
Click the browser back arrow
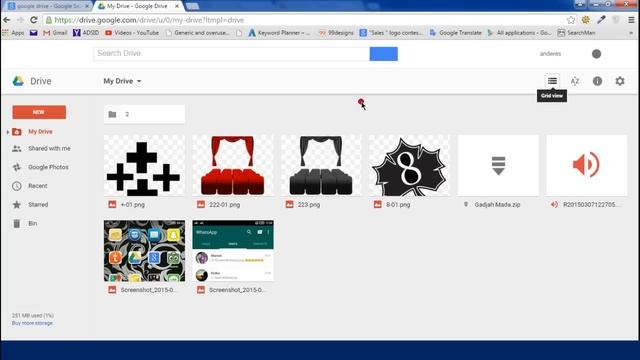click(x=7, y=20)
